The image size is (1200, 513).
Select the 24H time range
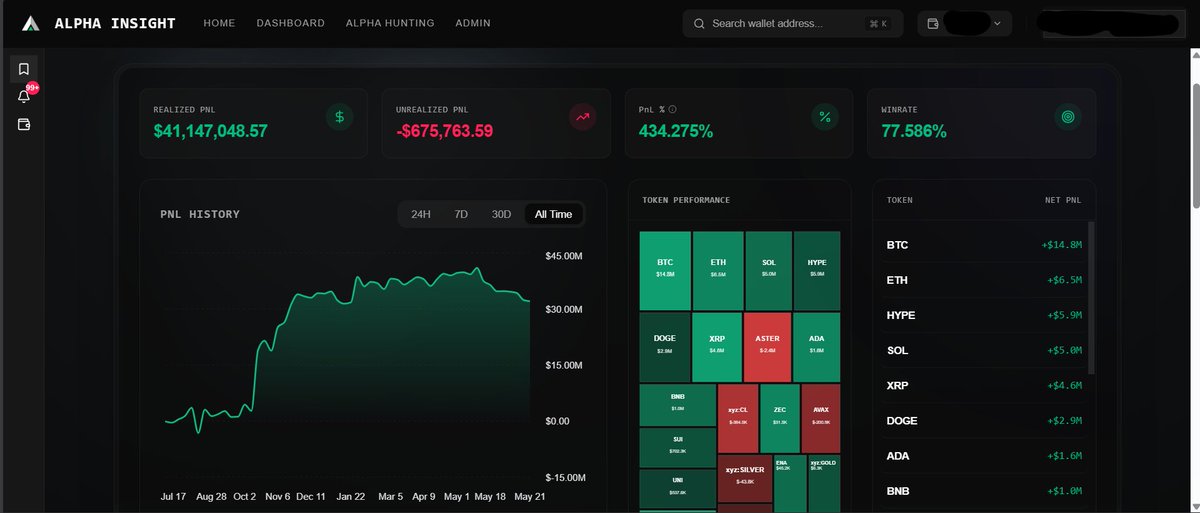pyautogui.click(x=421, y=214)
